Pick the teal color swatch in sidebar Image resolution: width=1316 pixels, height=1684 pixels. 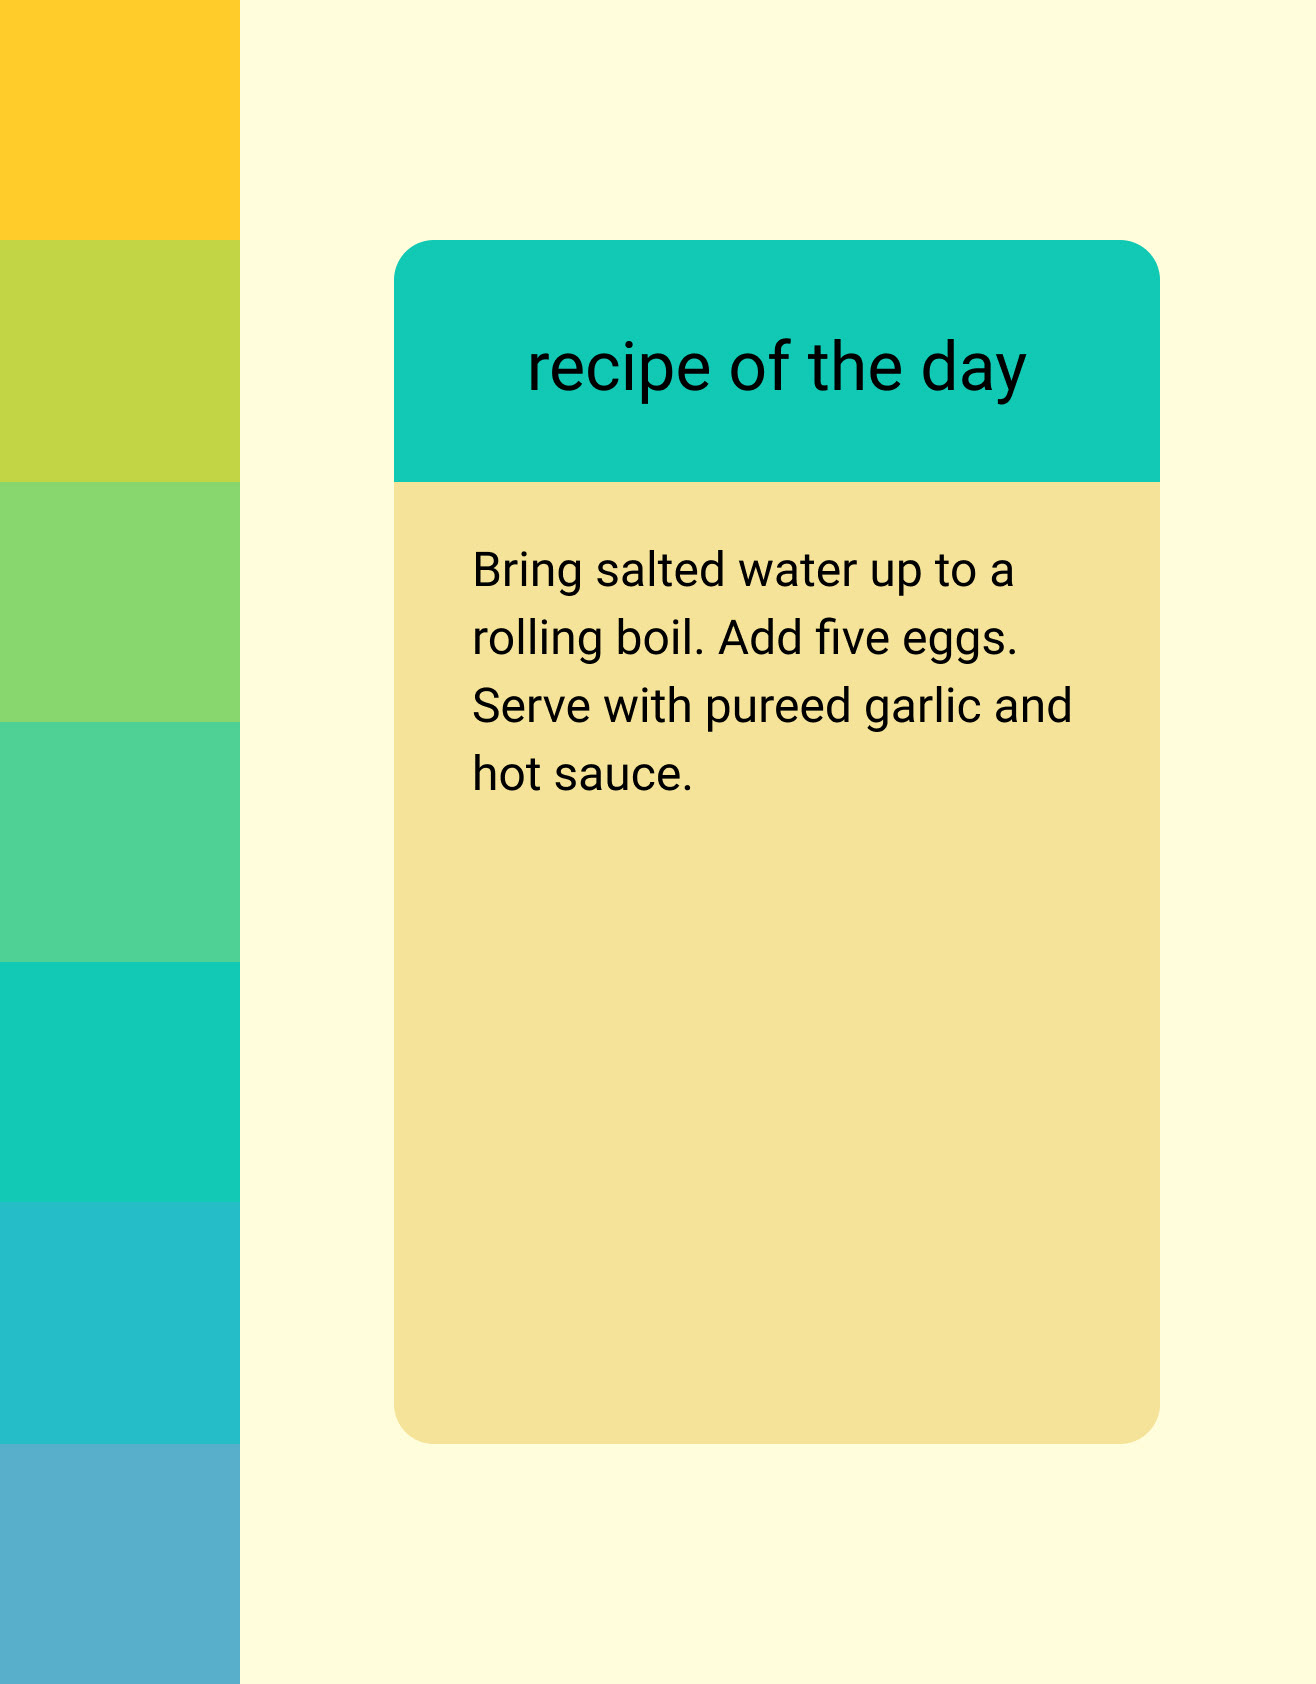[120, 1082]
